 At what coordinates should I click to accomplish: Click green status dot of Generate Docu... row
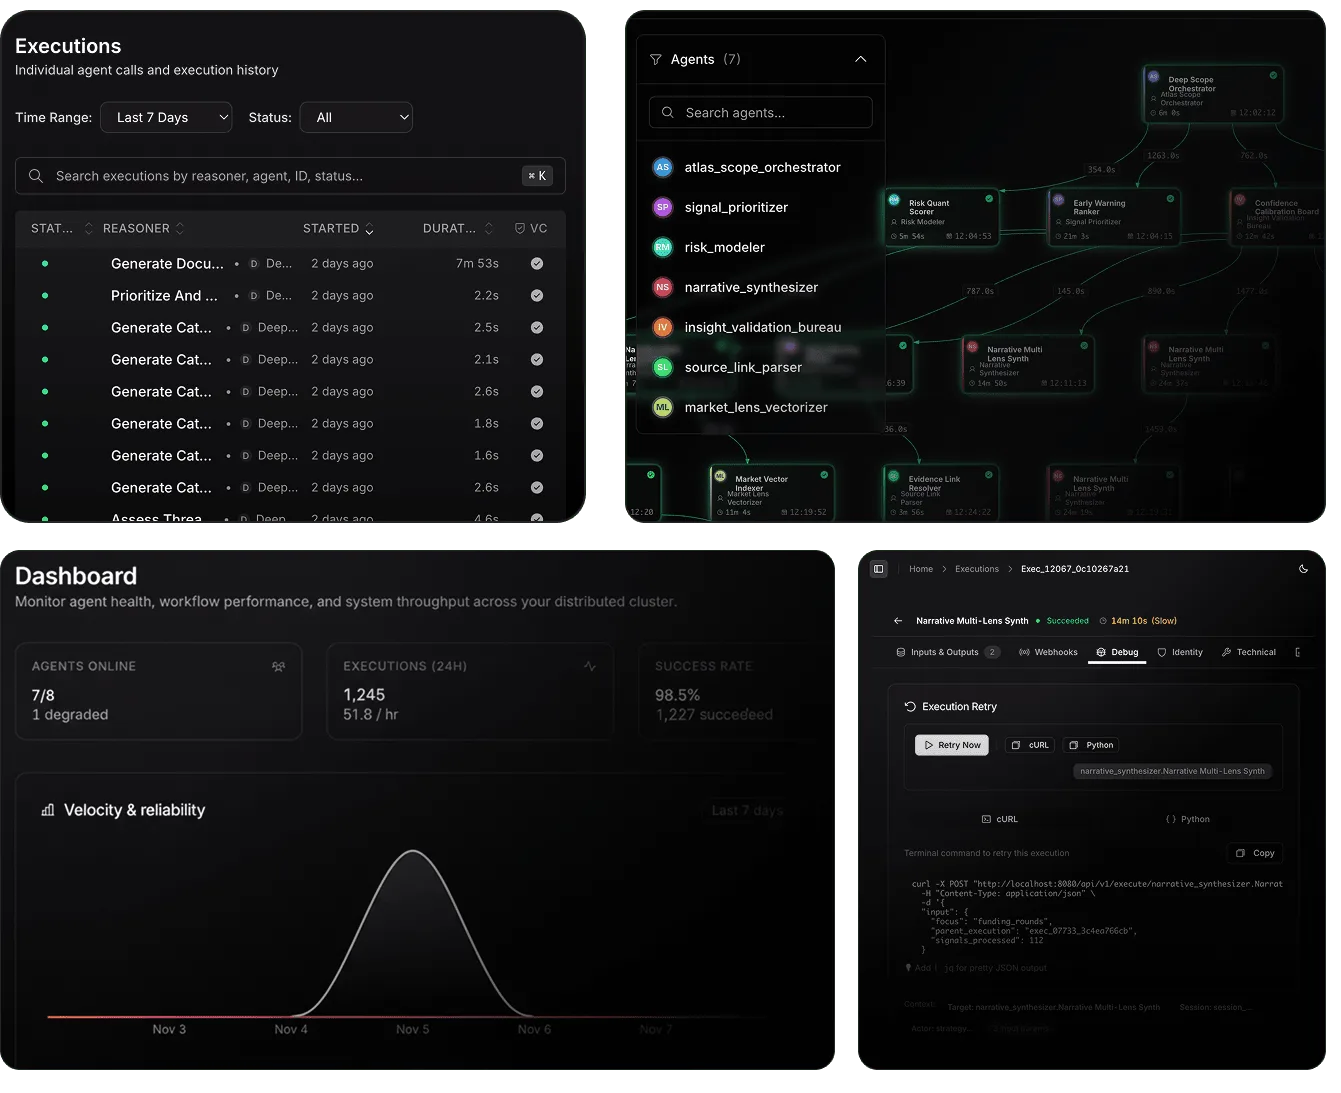pos(45,264)
